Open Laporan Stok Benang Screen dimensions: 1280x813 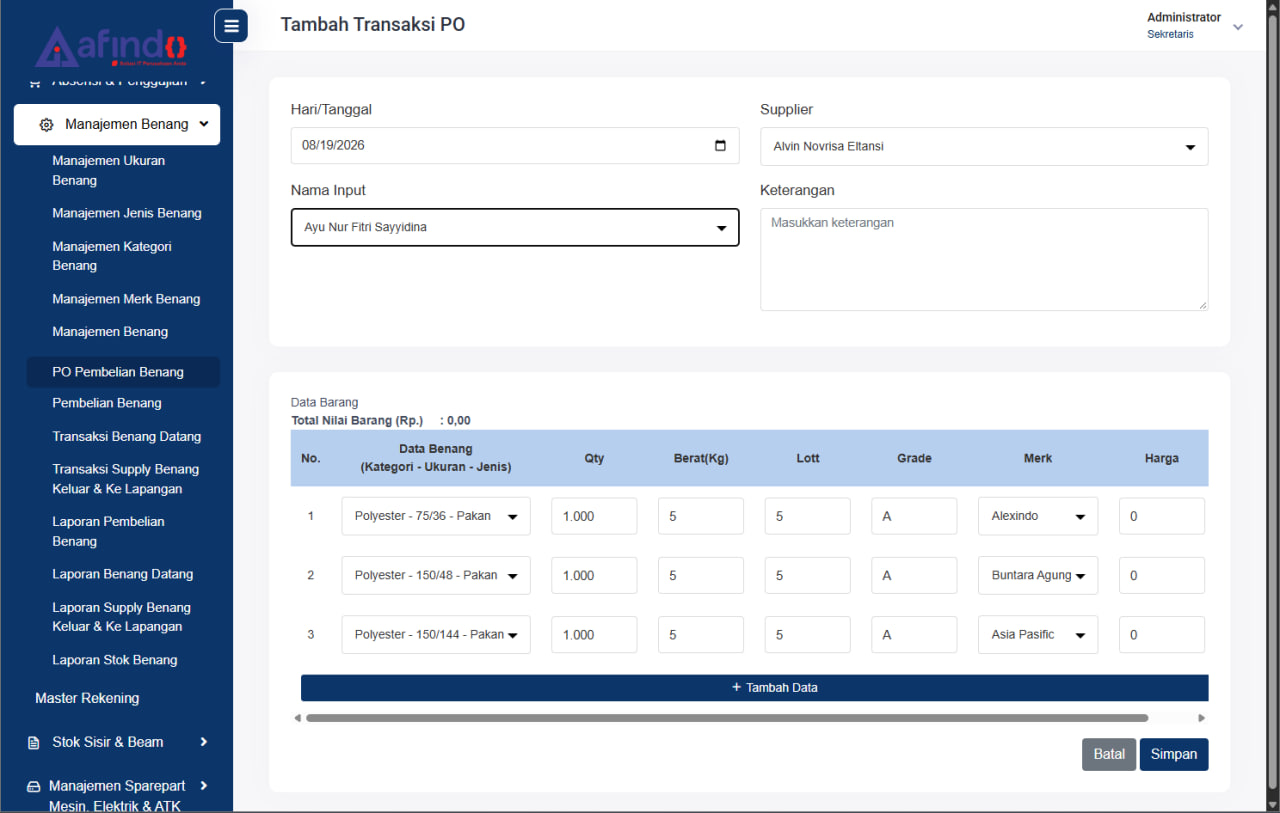pyautogui.click(x=115, y=660)
